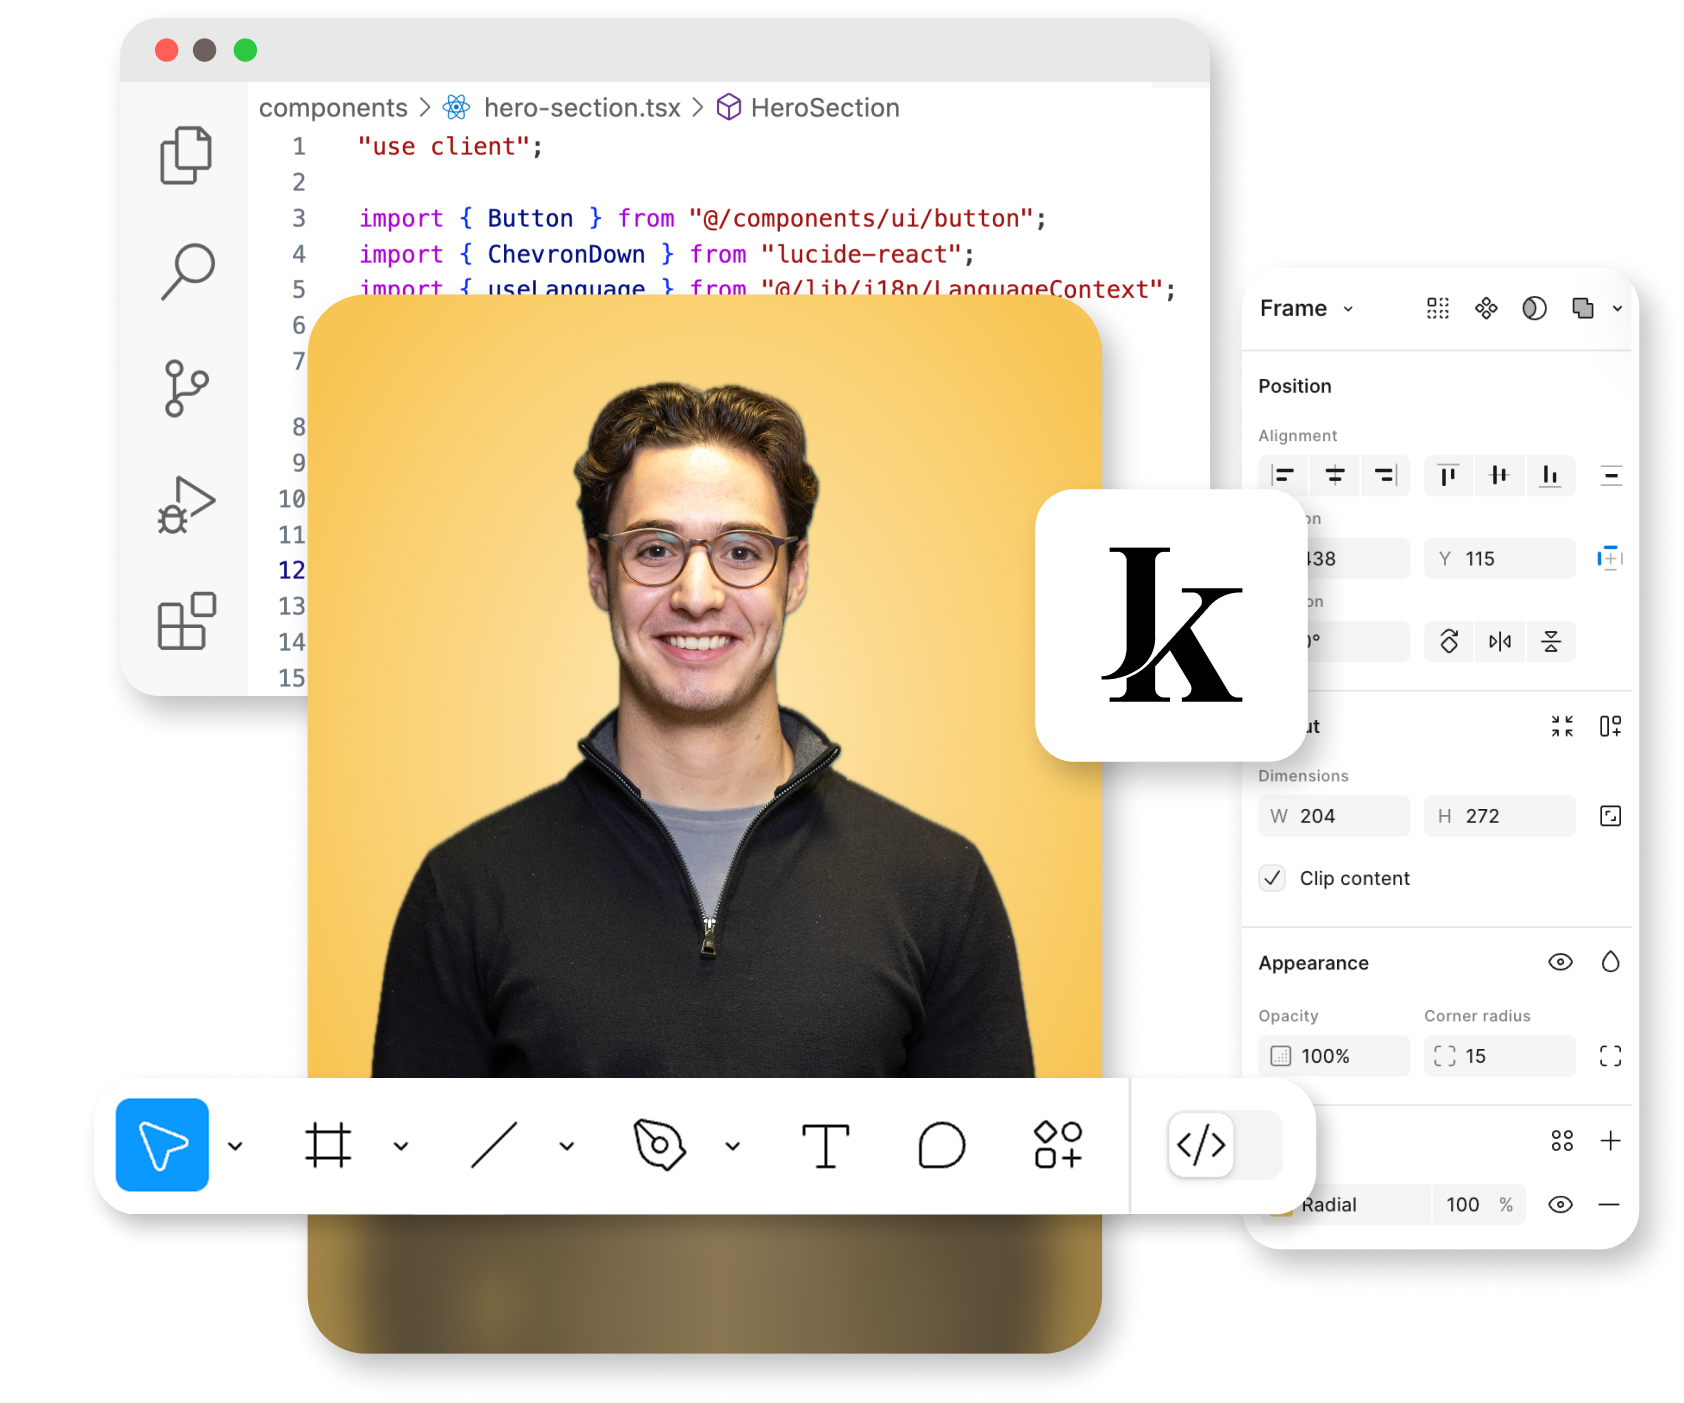The height and width of the screenshot is (1403, 1684).
Task: Toggle Appearance visibility eye icon
Action: (1560, 962)
